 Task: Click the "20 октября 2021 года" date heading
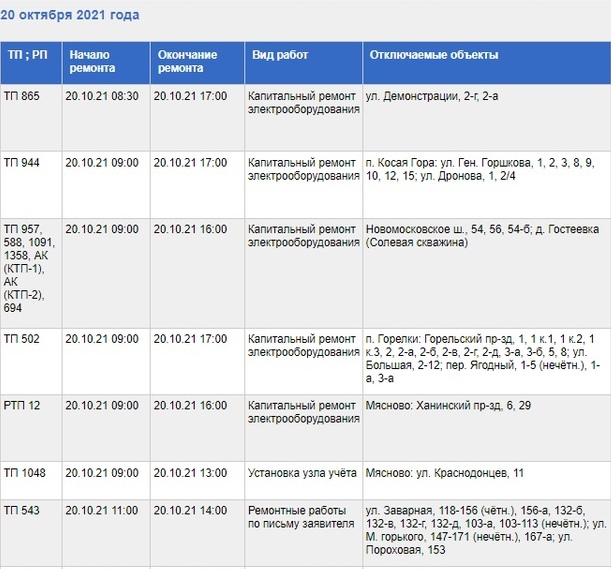pos(70,15)
